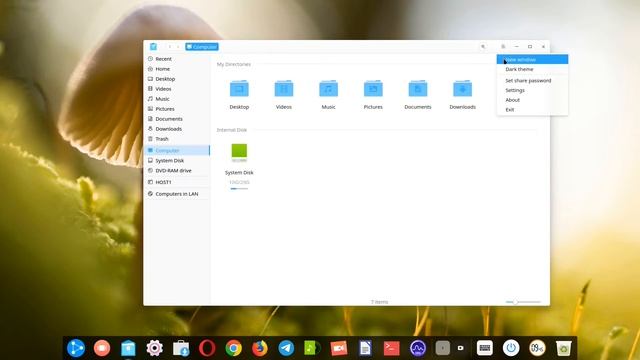Launch Chrome from the dock
Viewport: 640px width, 360px height.
[233, 348]
